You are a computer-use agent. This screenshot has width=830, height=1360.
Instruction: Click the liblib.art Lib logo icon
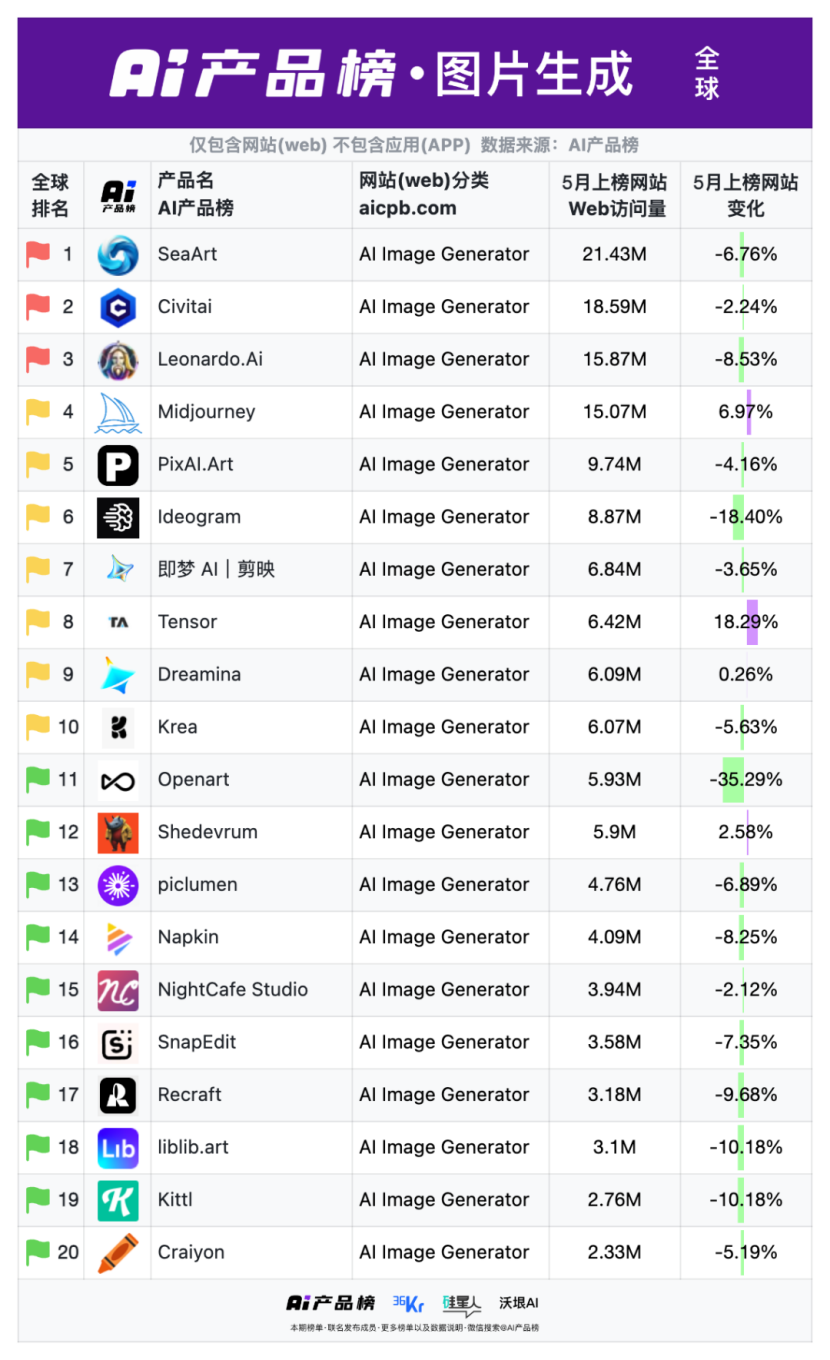(118, 1148)
